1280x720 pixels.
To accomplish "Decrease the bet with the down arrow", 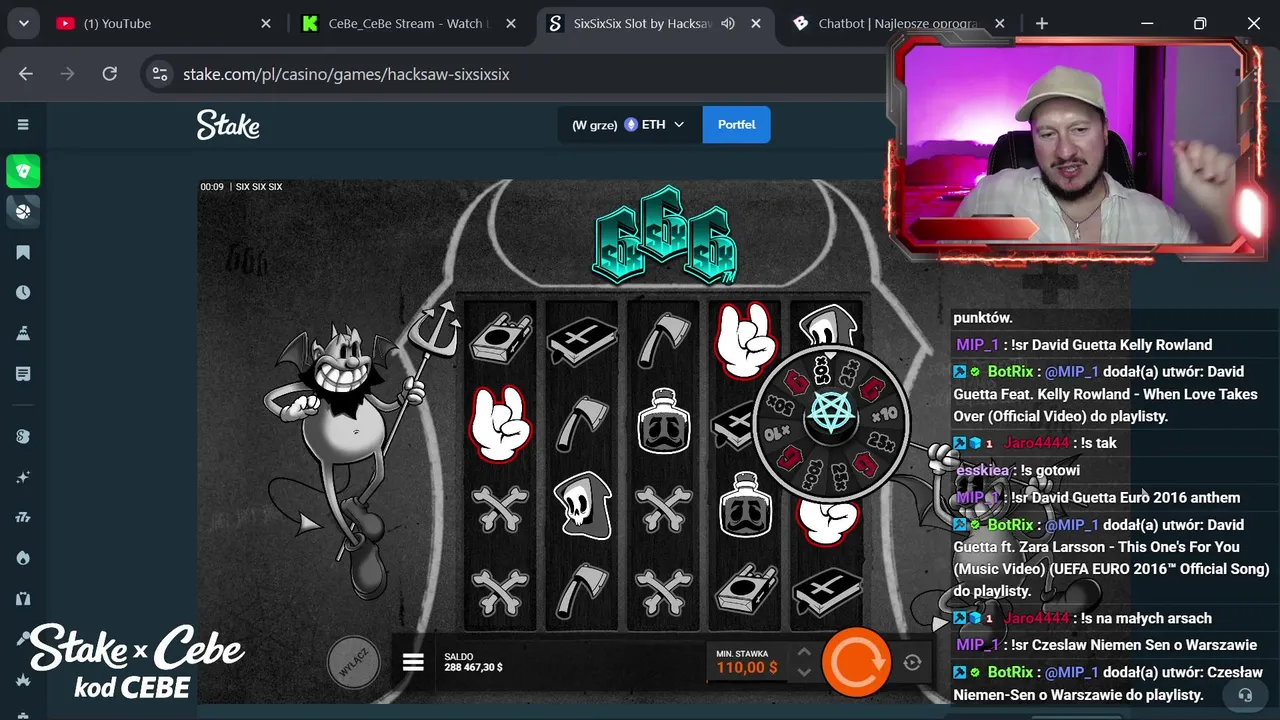I will click(804, 672).
